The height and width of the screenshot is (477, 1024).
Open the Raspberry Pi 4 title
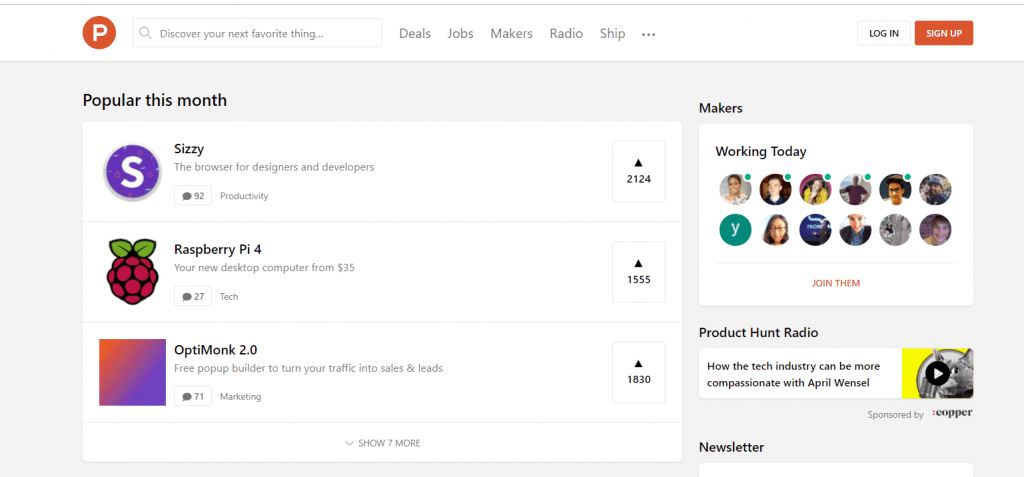tap(218, 249)
